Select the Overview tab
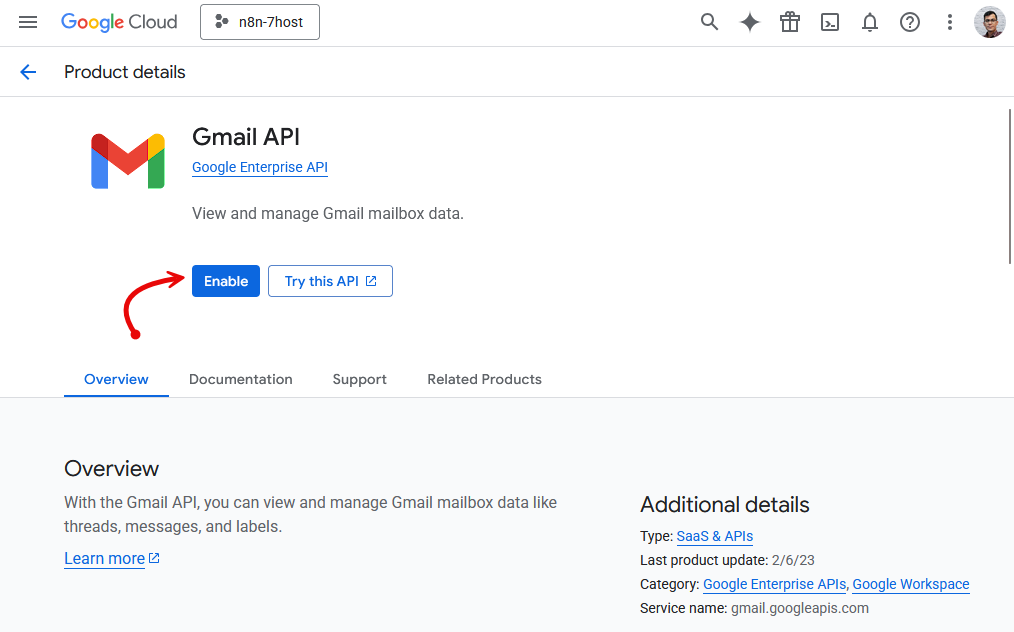 coord(116,379)
